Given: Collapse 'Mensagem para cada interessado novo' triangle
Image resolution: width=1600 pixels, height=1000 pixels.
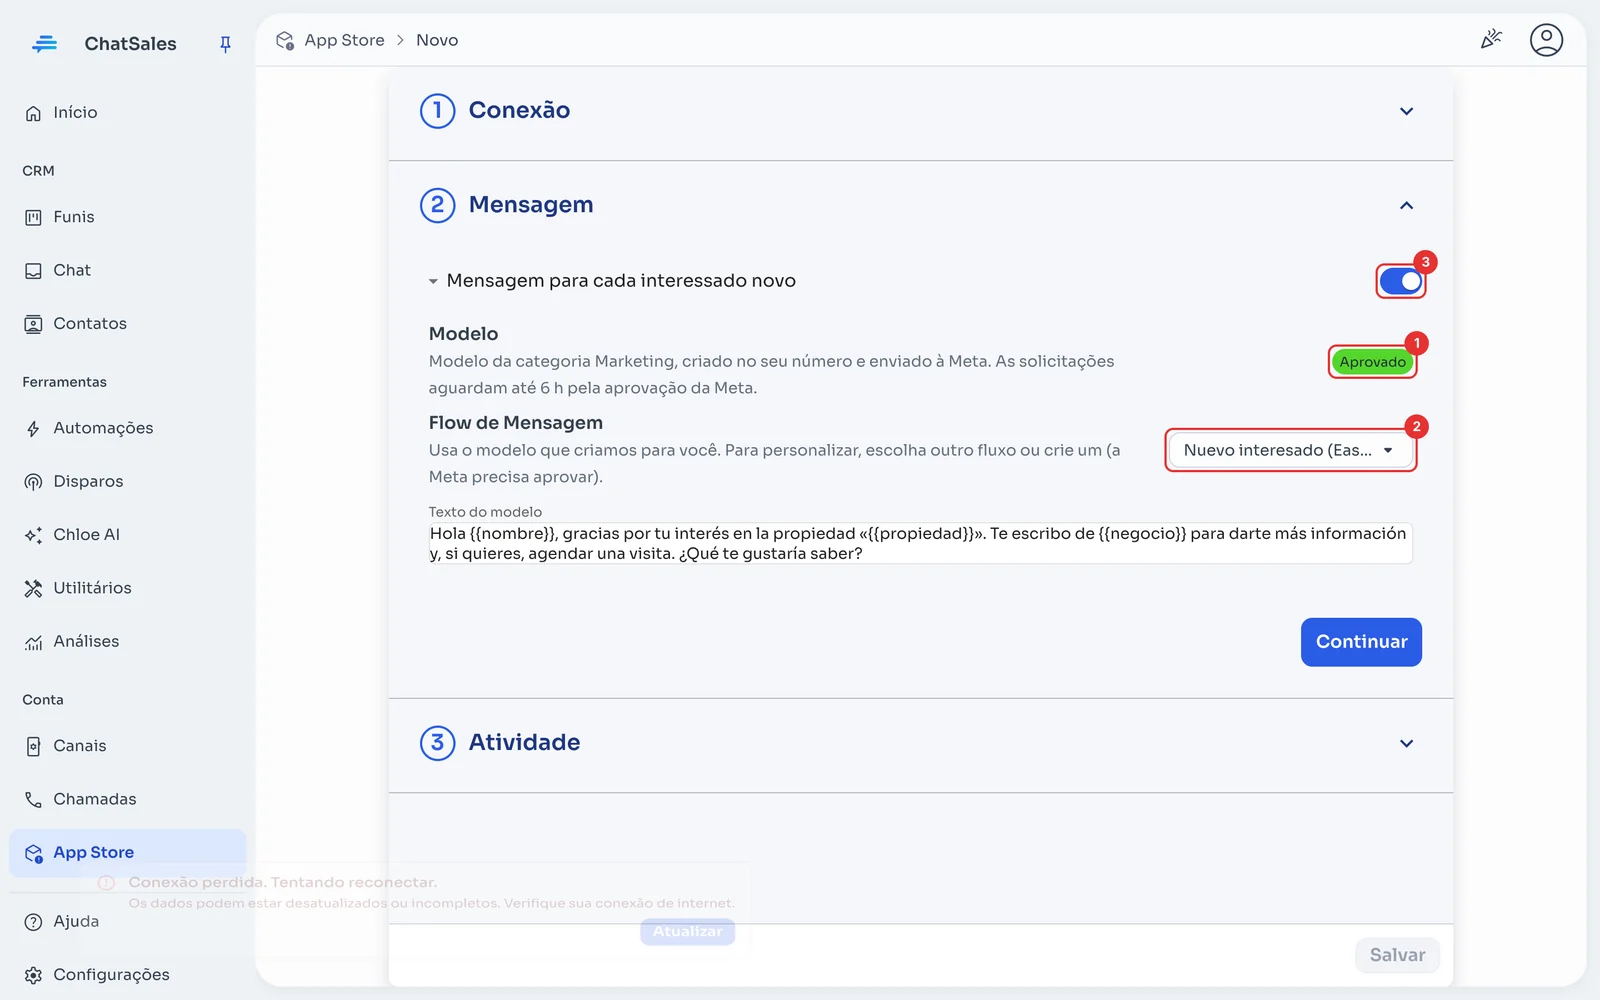Looking at the screenshot, I should [x=433, y=282].
